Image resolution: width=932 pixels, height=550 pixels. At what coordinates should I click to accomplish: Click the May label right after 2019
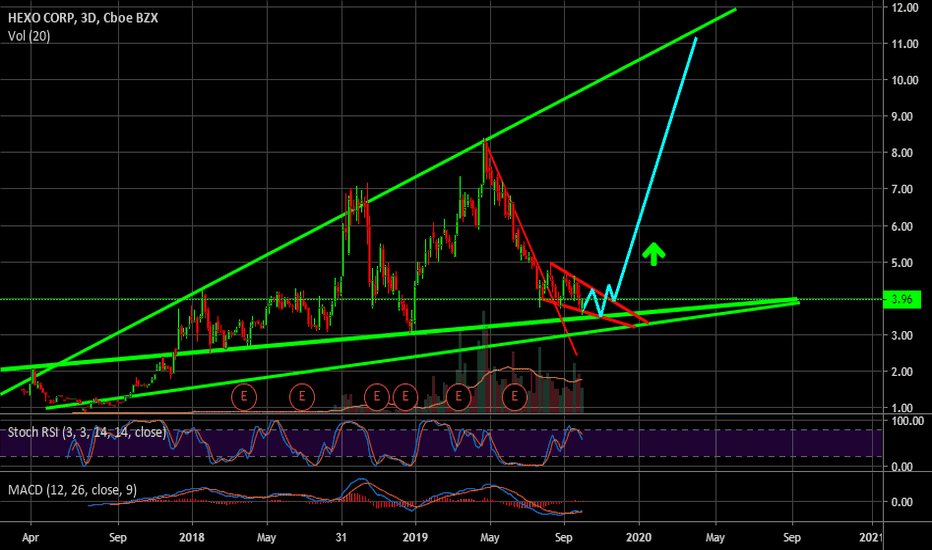(x=489, y=538)
